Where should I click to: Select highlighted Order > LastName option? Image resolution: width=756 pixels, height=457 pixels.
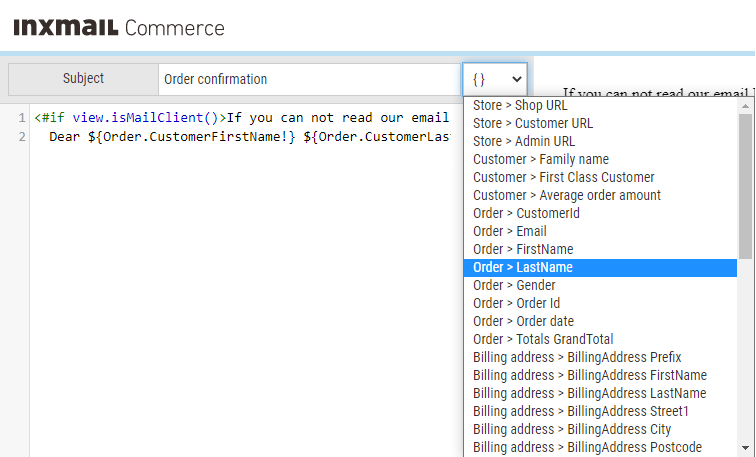pyautogui.click(x=600, y=268)
